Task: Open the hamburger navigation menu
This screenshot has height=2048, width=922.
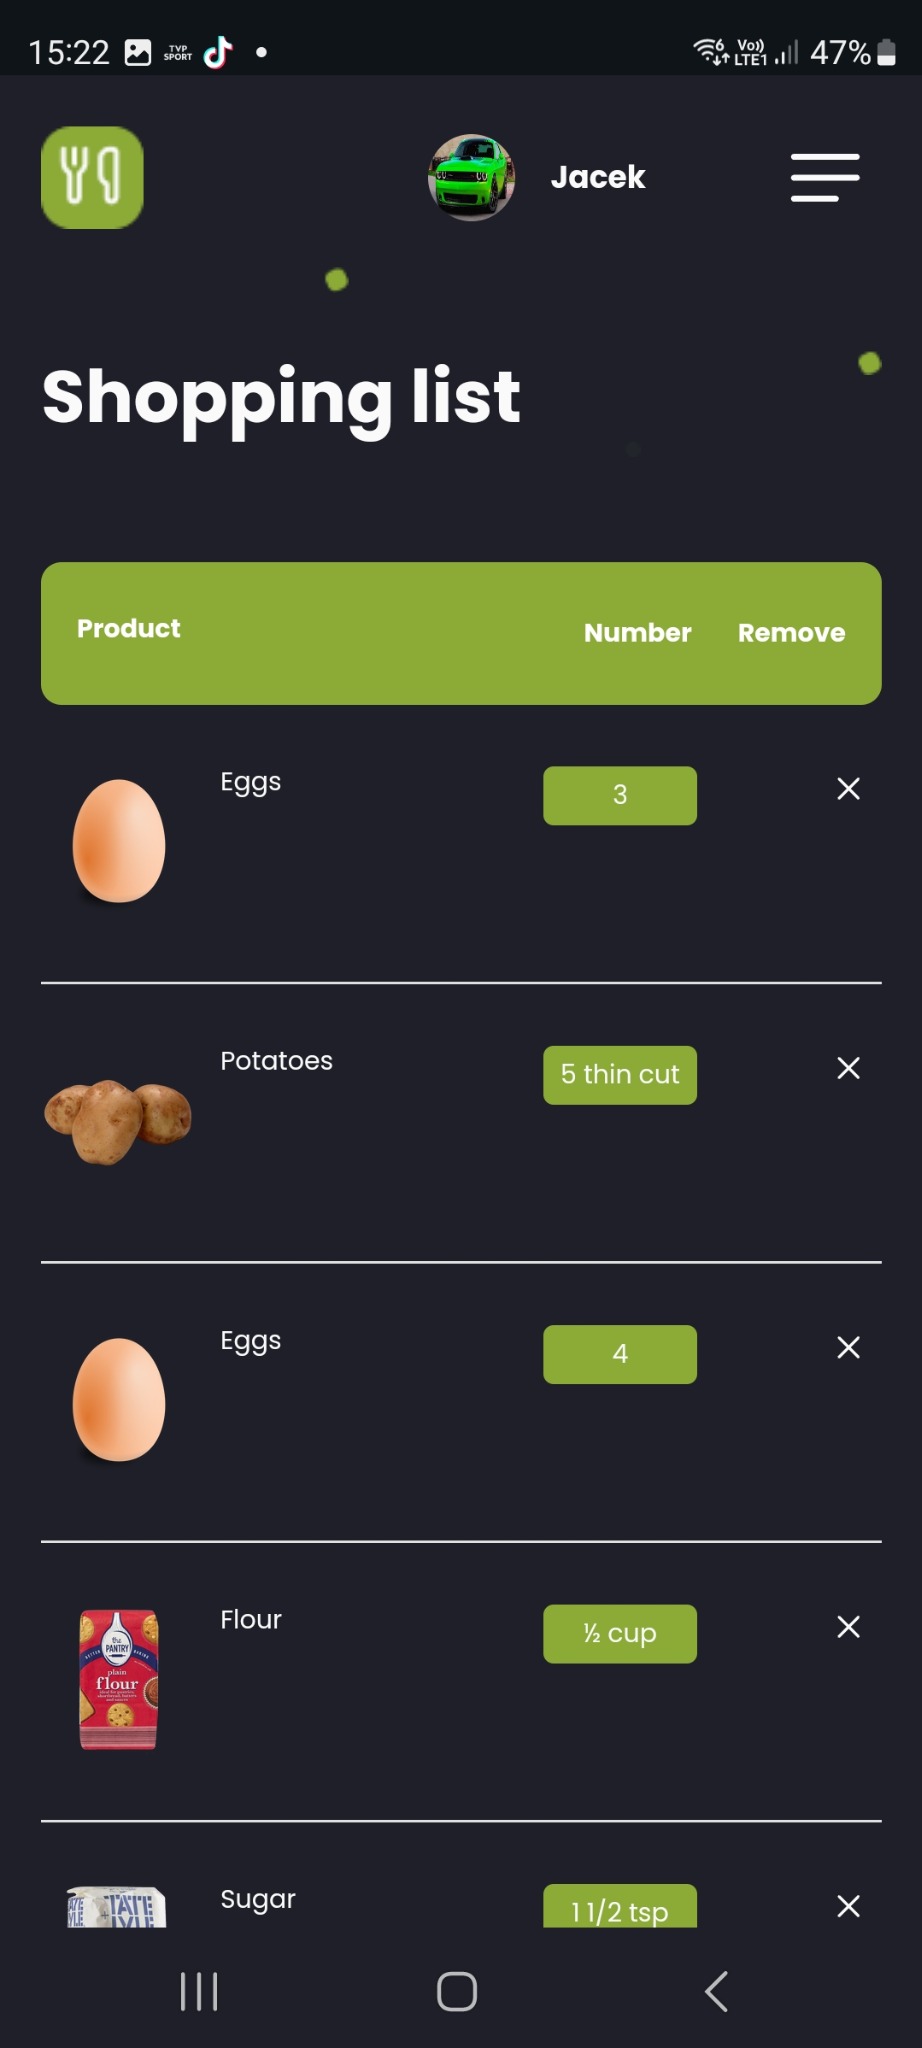Action: pyautogui.click(x=825, y=177)
